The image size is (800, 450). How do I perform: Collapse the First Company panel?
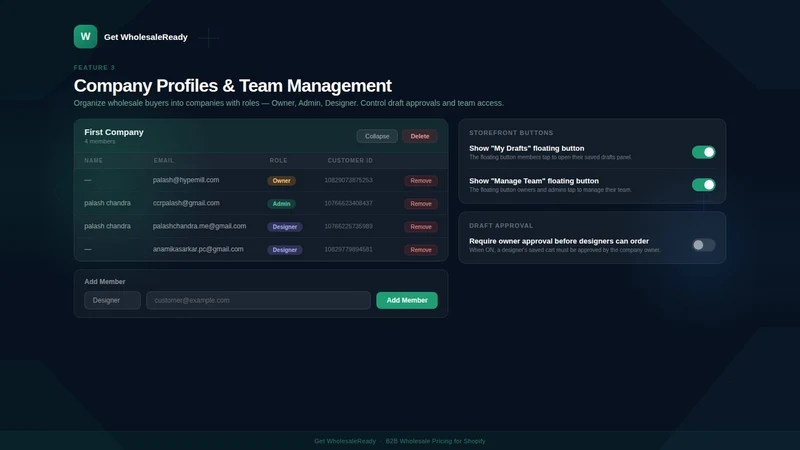pyautogui.click(x=377, y=136)
